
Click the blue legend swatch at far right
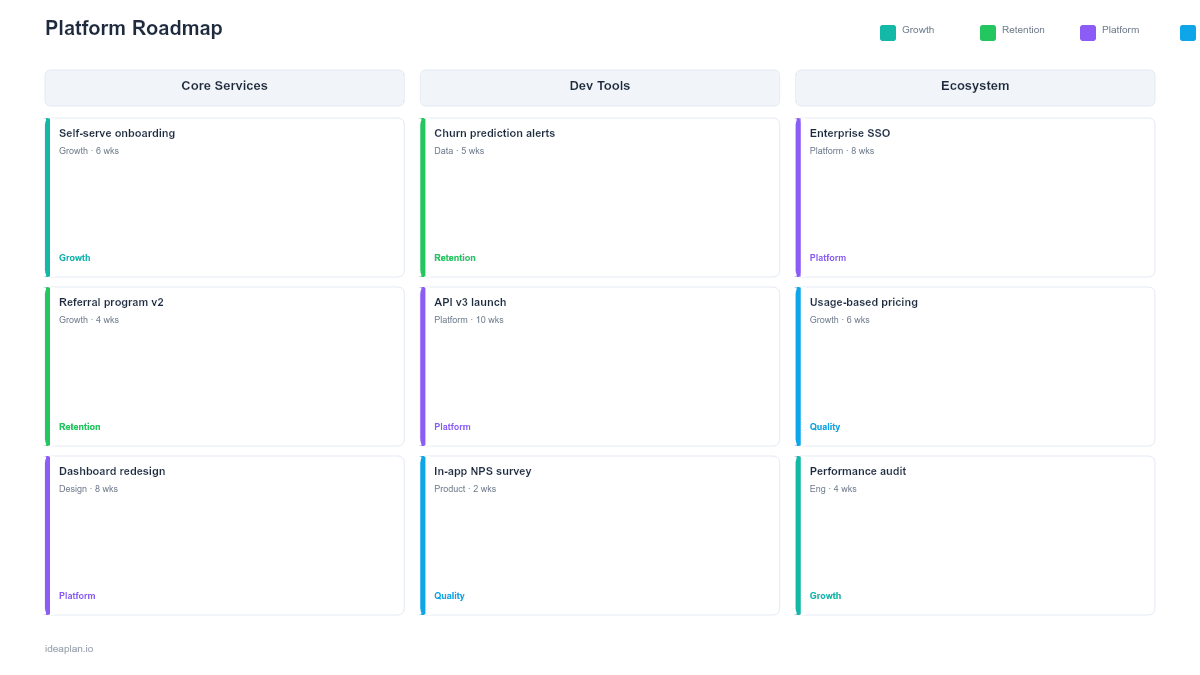point(1186,32)
